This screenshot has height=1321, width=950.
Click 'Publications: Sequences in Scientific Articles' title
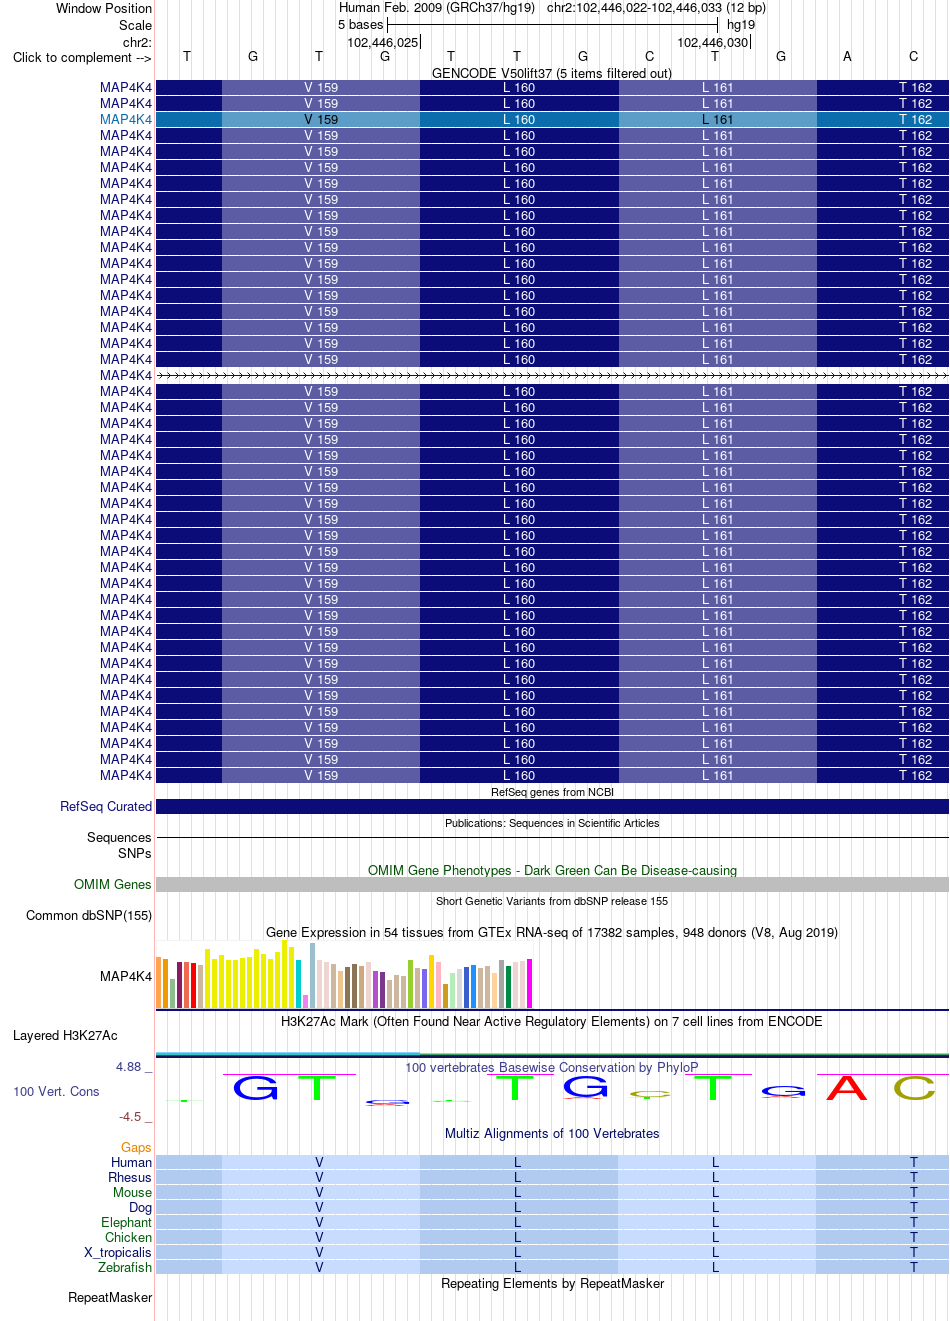552,823
